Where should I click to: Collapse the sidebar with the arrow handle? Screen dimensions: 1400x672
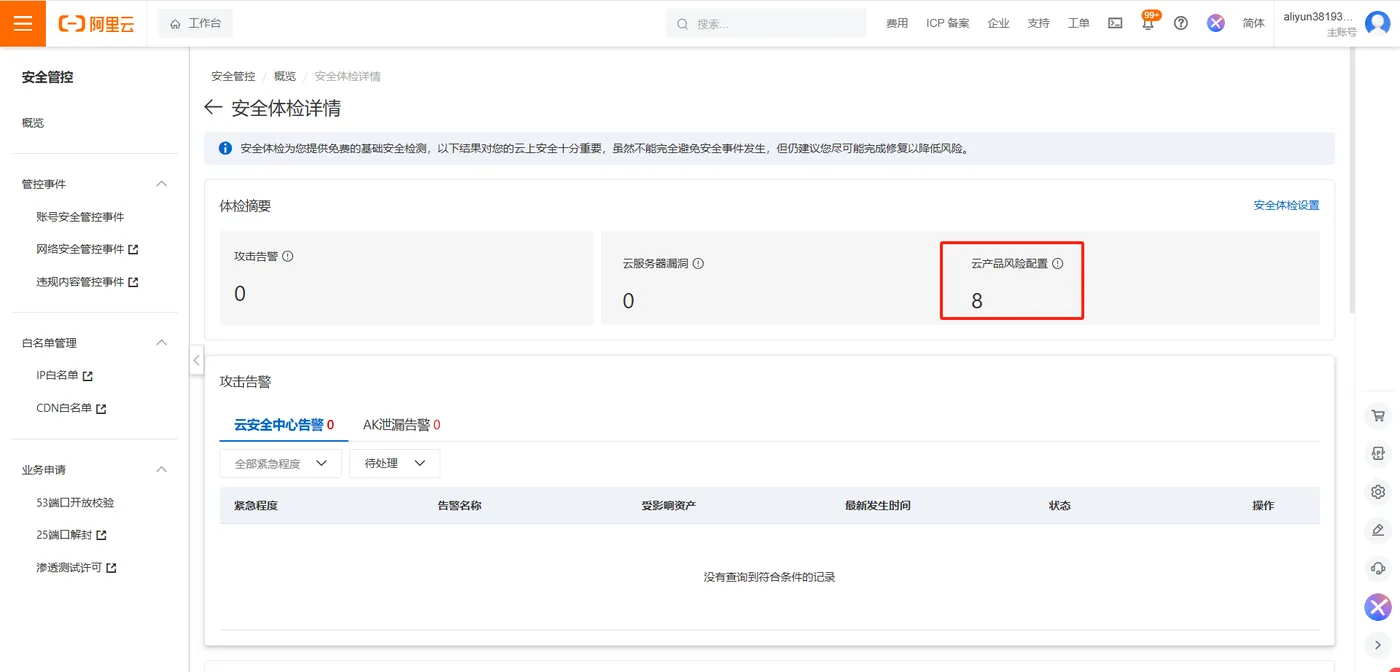pyautogui.click(x=197, y=360)
